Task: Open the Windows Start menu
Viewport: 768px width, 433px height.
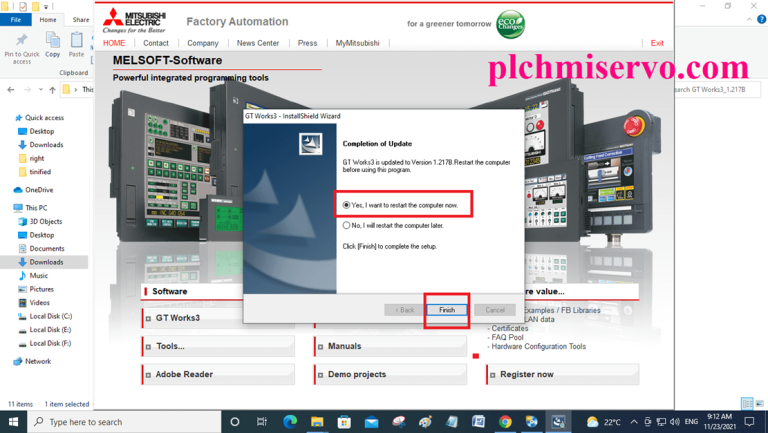Action: 13,422
